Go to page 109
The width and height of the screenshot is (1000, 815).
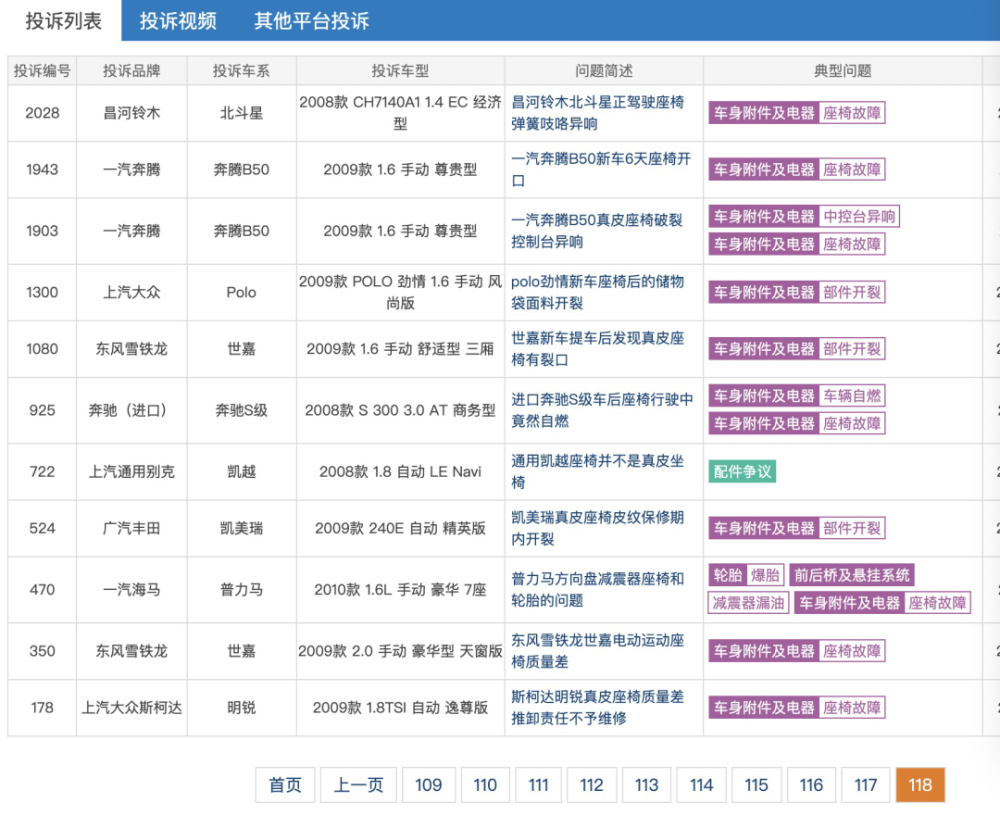(428, 785)
